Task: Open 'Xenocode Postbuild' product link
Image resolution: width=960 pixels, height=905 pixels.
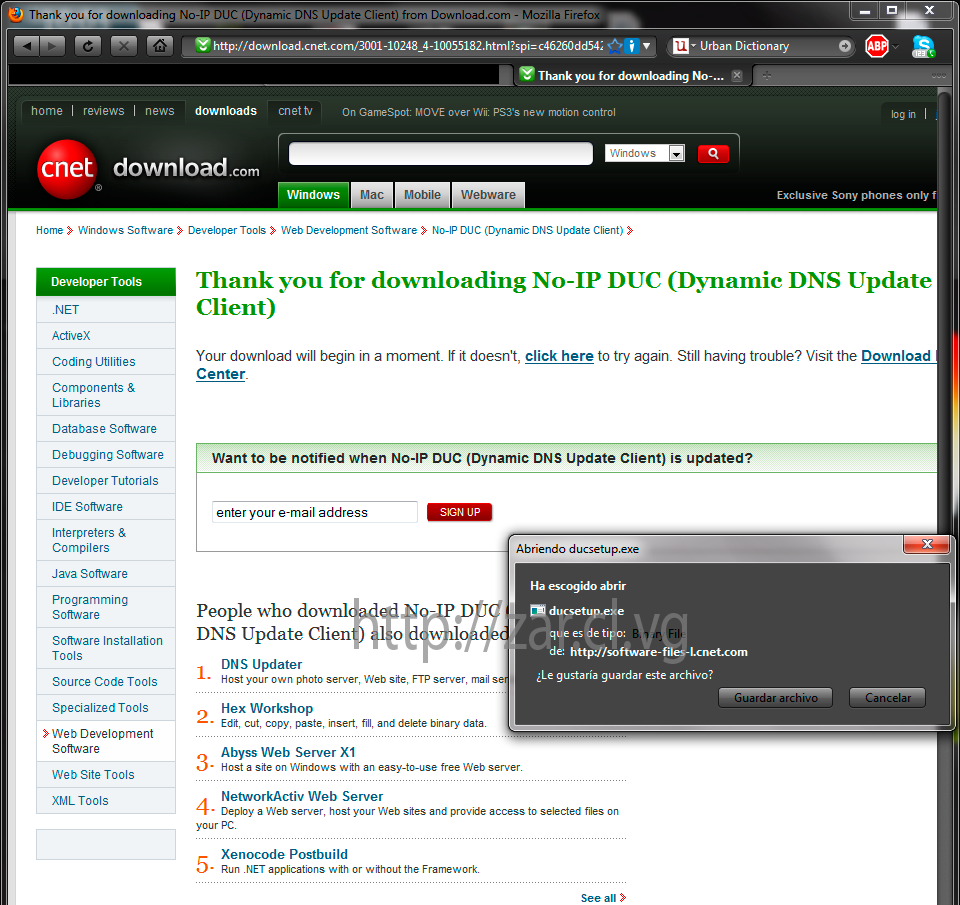Action: click(x=284, y=854)
